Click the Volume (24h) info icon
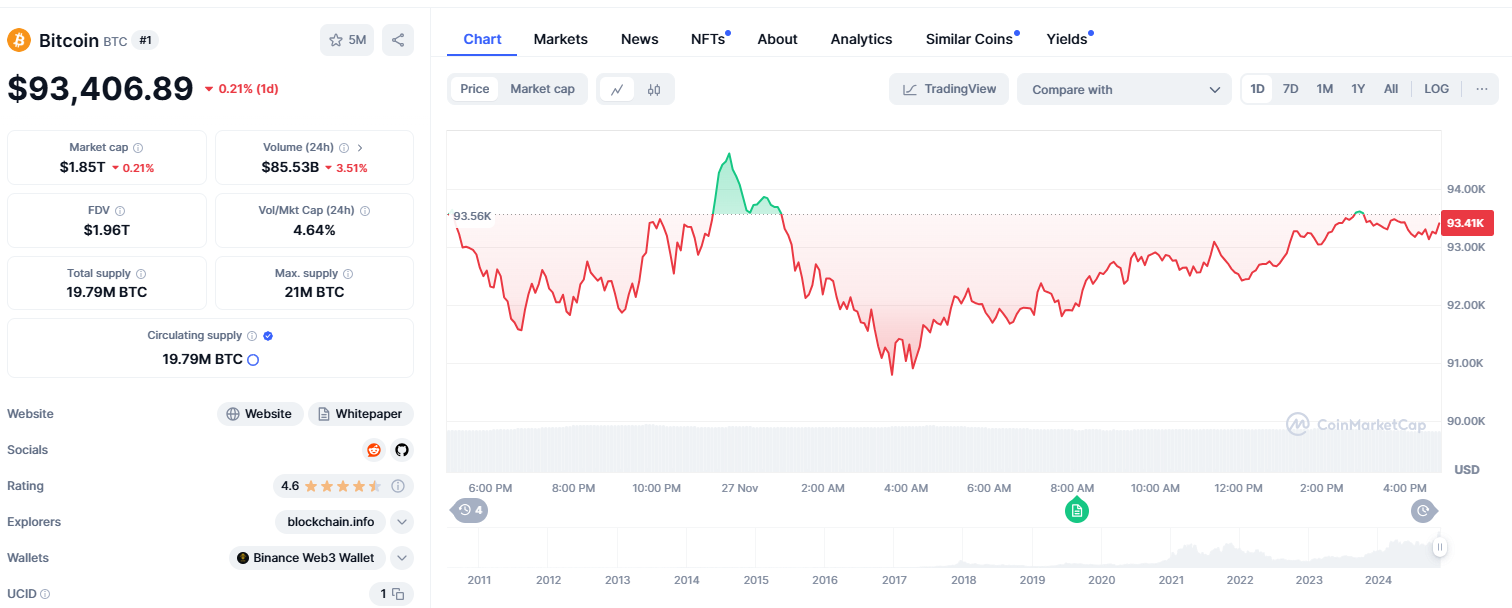The width and height of the screenshot is (1512, 608). point(344,148)
